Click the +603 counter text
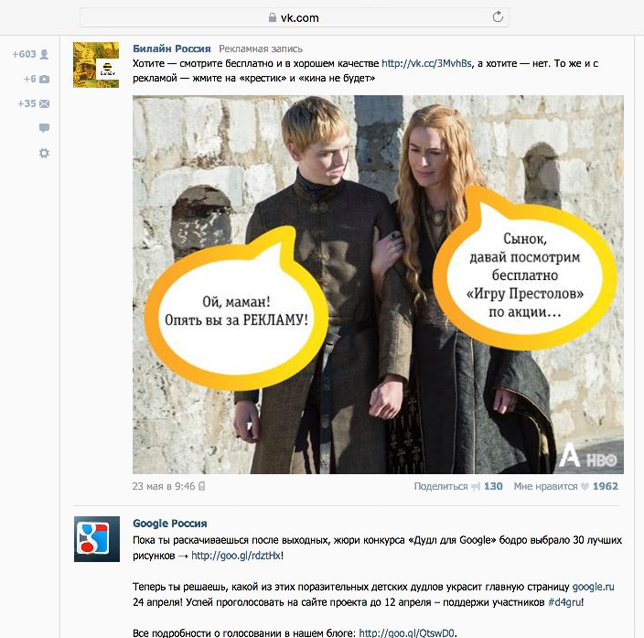This screenshot has height=638, width=644. 24,54
